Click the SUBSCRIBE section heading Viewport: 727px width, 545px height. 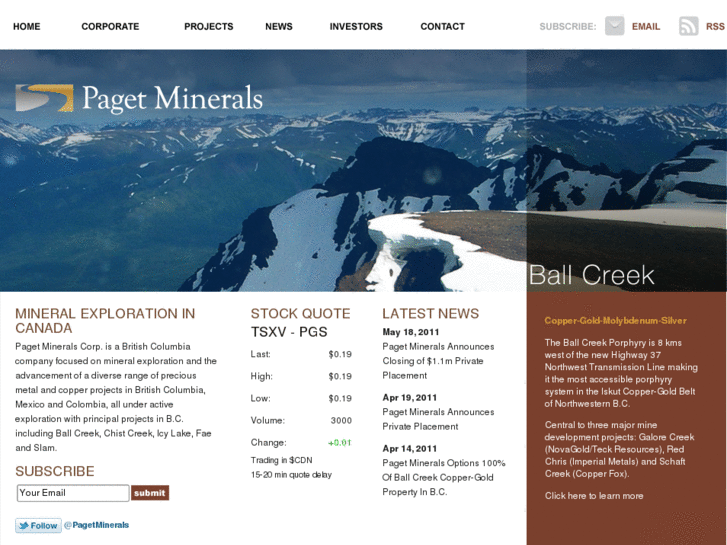pyautogui.click(x=55, y=471)
